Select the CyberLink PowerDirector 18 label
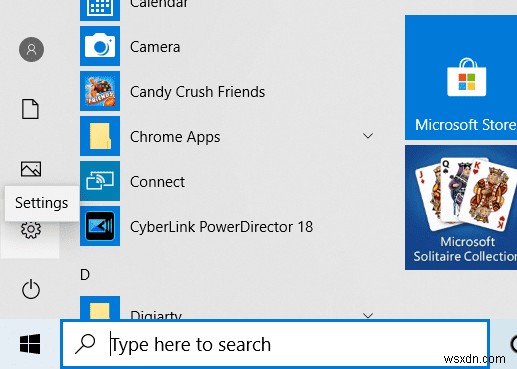The image size is (517, 369). point(221,227)
